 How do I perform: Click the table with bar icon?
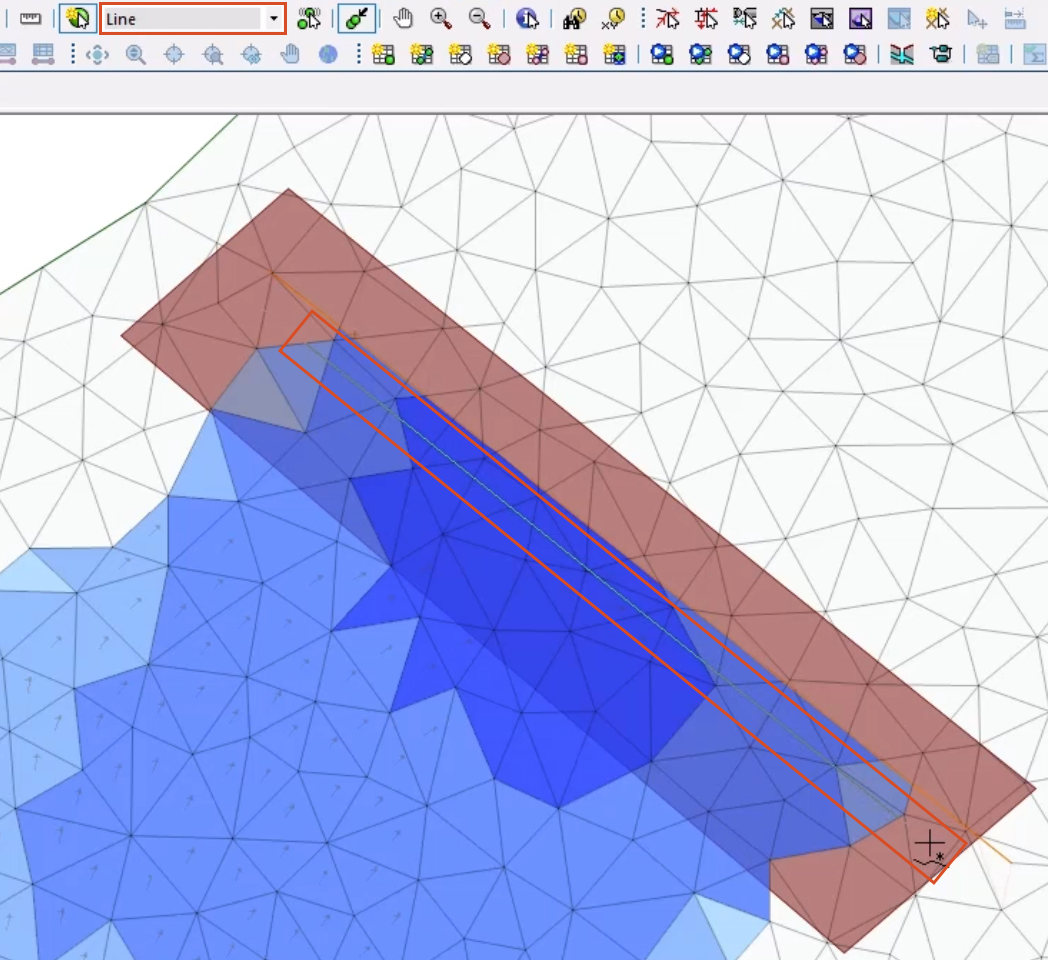(43, 54)
